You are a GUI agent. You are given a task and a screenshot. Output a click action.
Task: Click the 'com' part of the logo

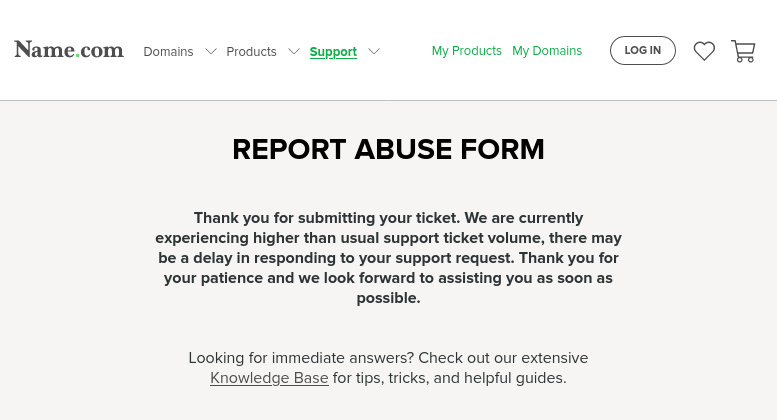click(102, 51)
